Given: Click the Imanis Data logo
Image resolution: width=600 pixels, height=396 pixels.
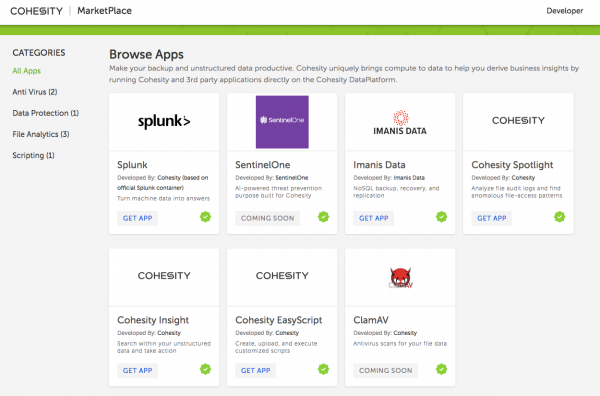Looking at the screenshot, I should (400, 123).
